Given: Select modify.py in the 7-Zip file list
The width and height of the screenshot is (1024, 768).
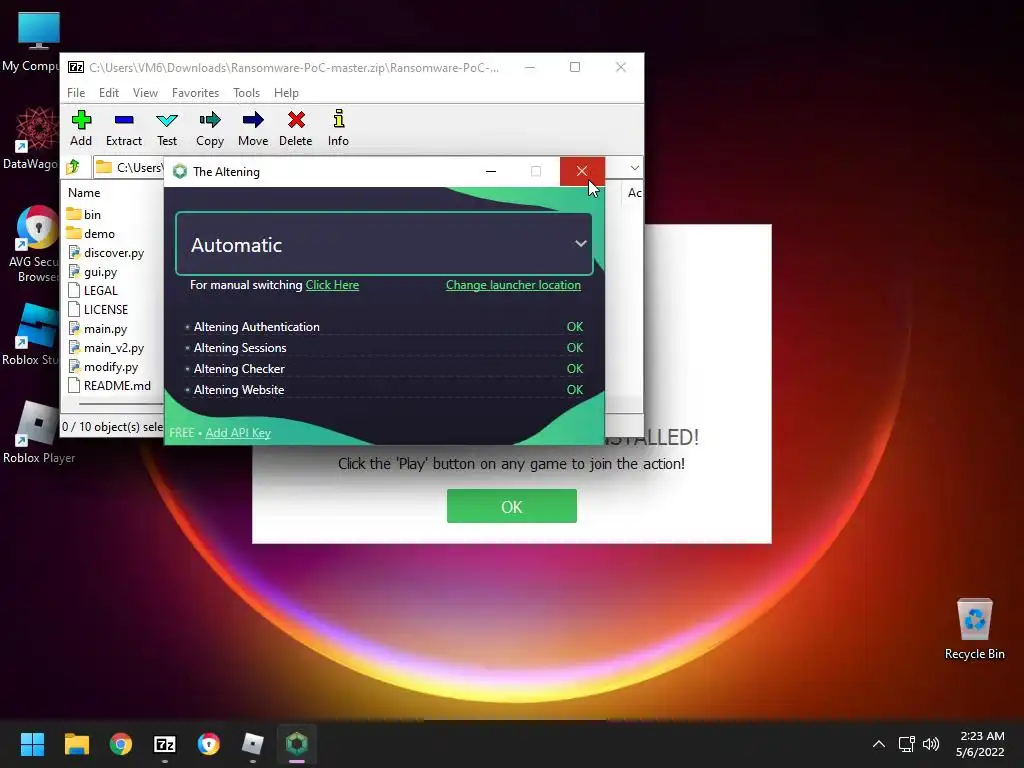Looking at the screenshot, I should coord(103,366).
